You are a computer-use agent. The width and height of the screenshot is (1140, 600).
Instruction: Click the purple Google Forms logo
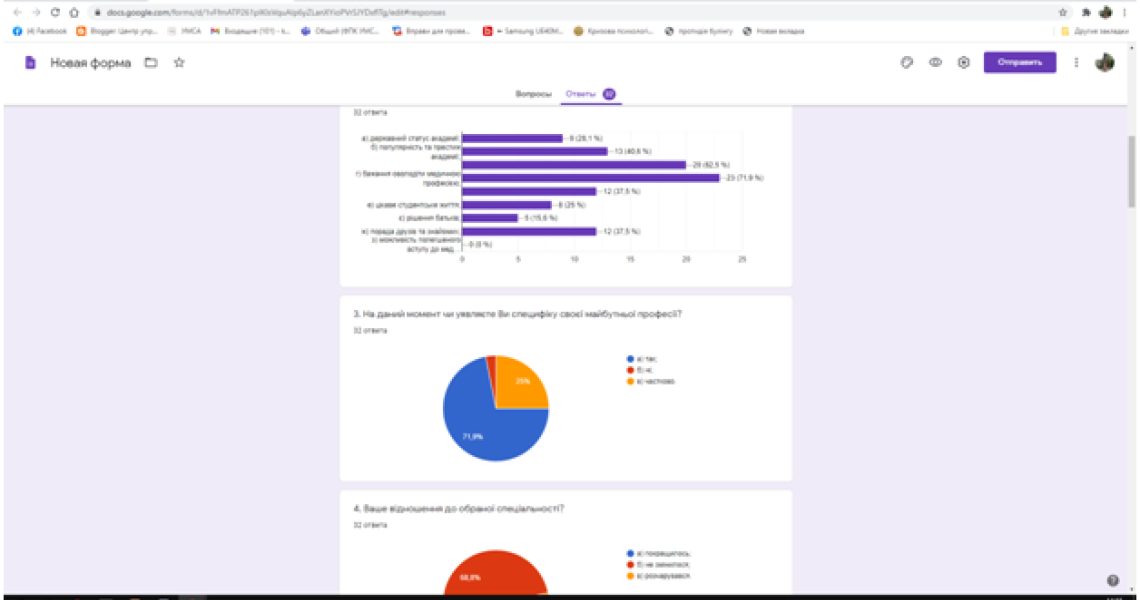[30, 63]
